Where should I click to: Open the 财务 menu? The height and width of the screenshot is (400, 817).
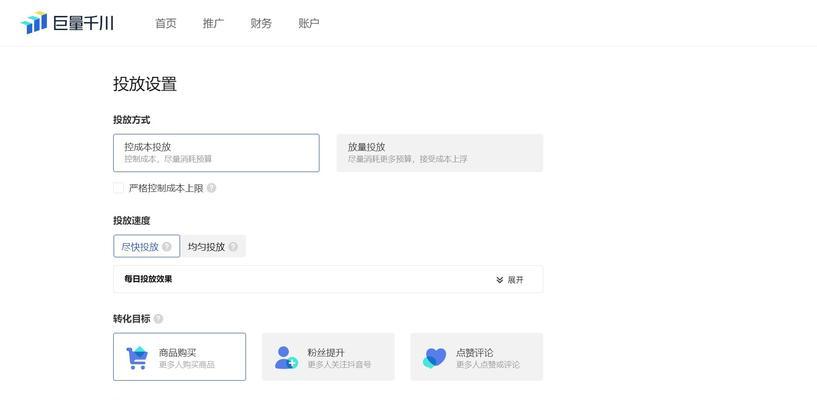[261, 23]
